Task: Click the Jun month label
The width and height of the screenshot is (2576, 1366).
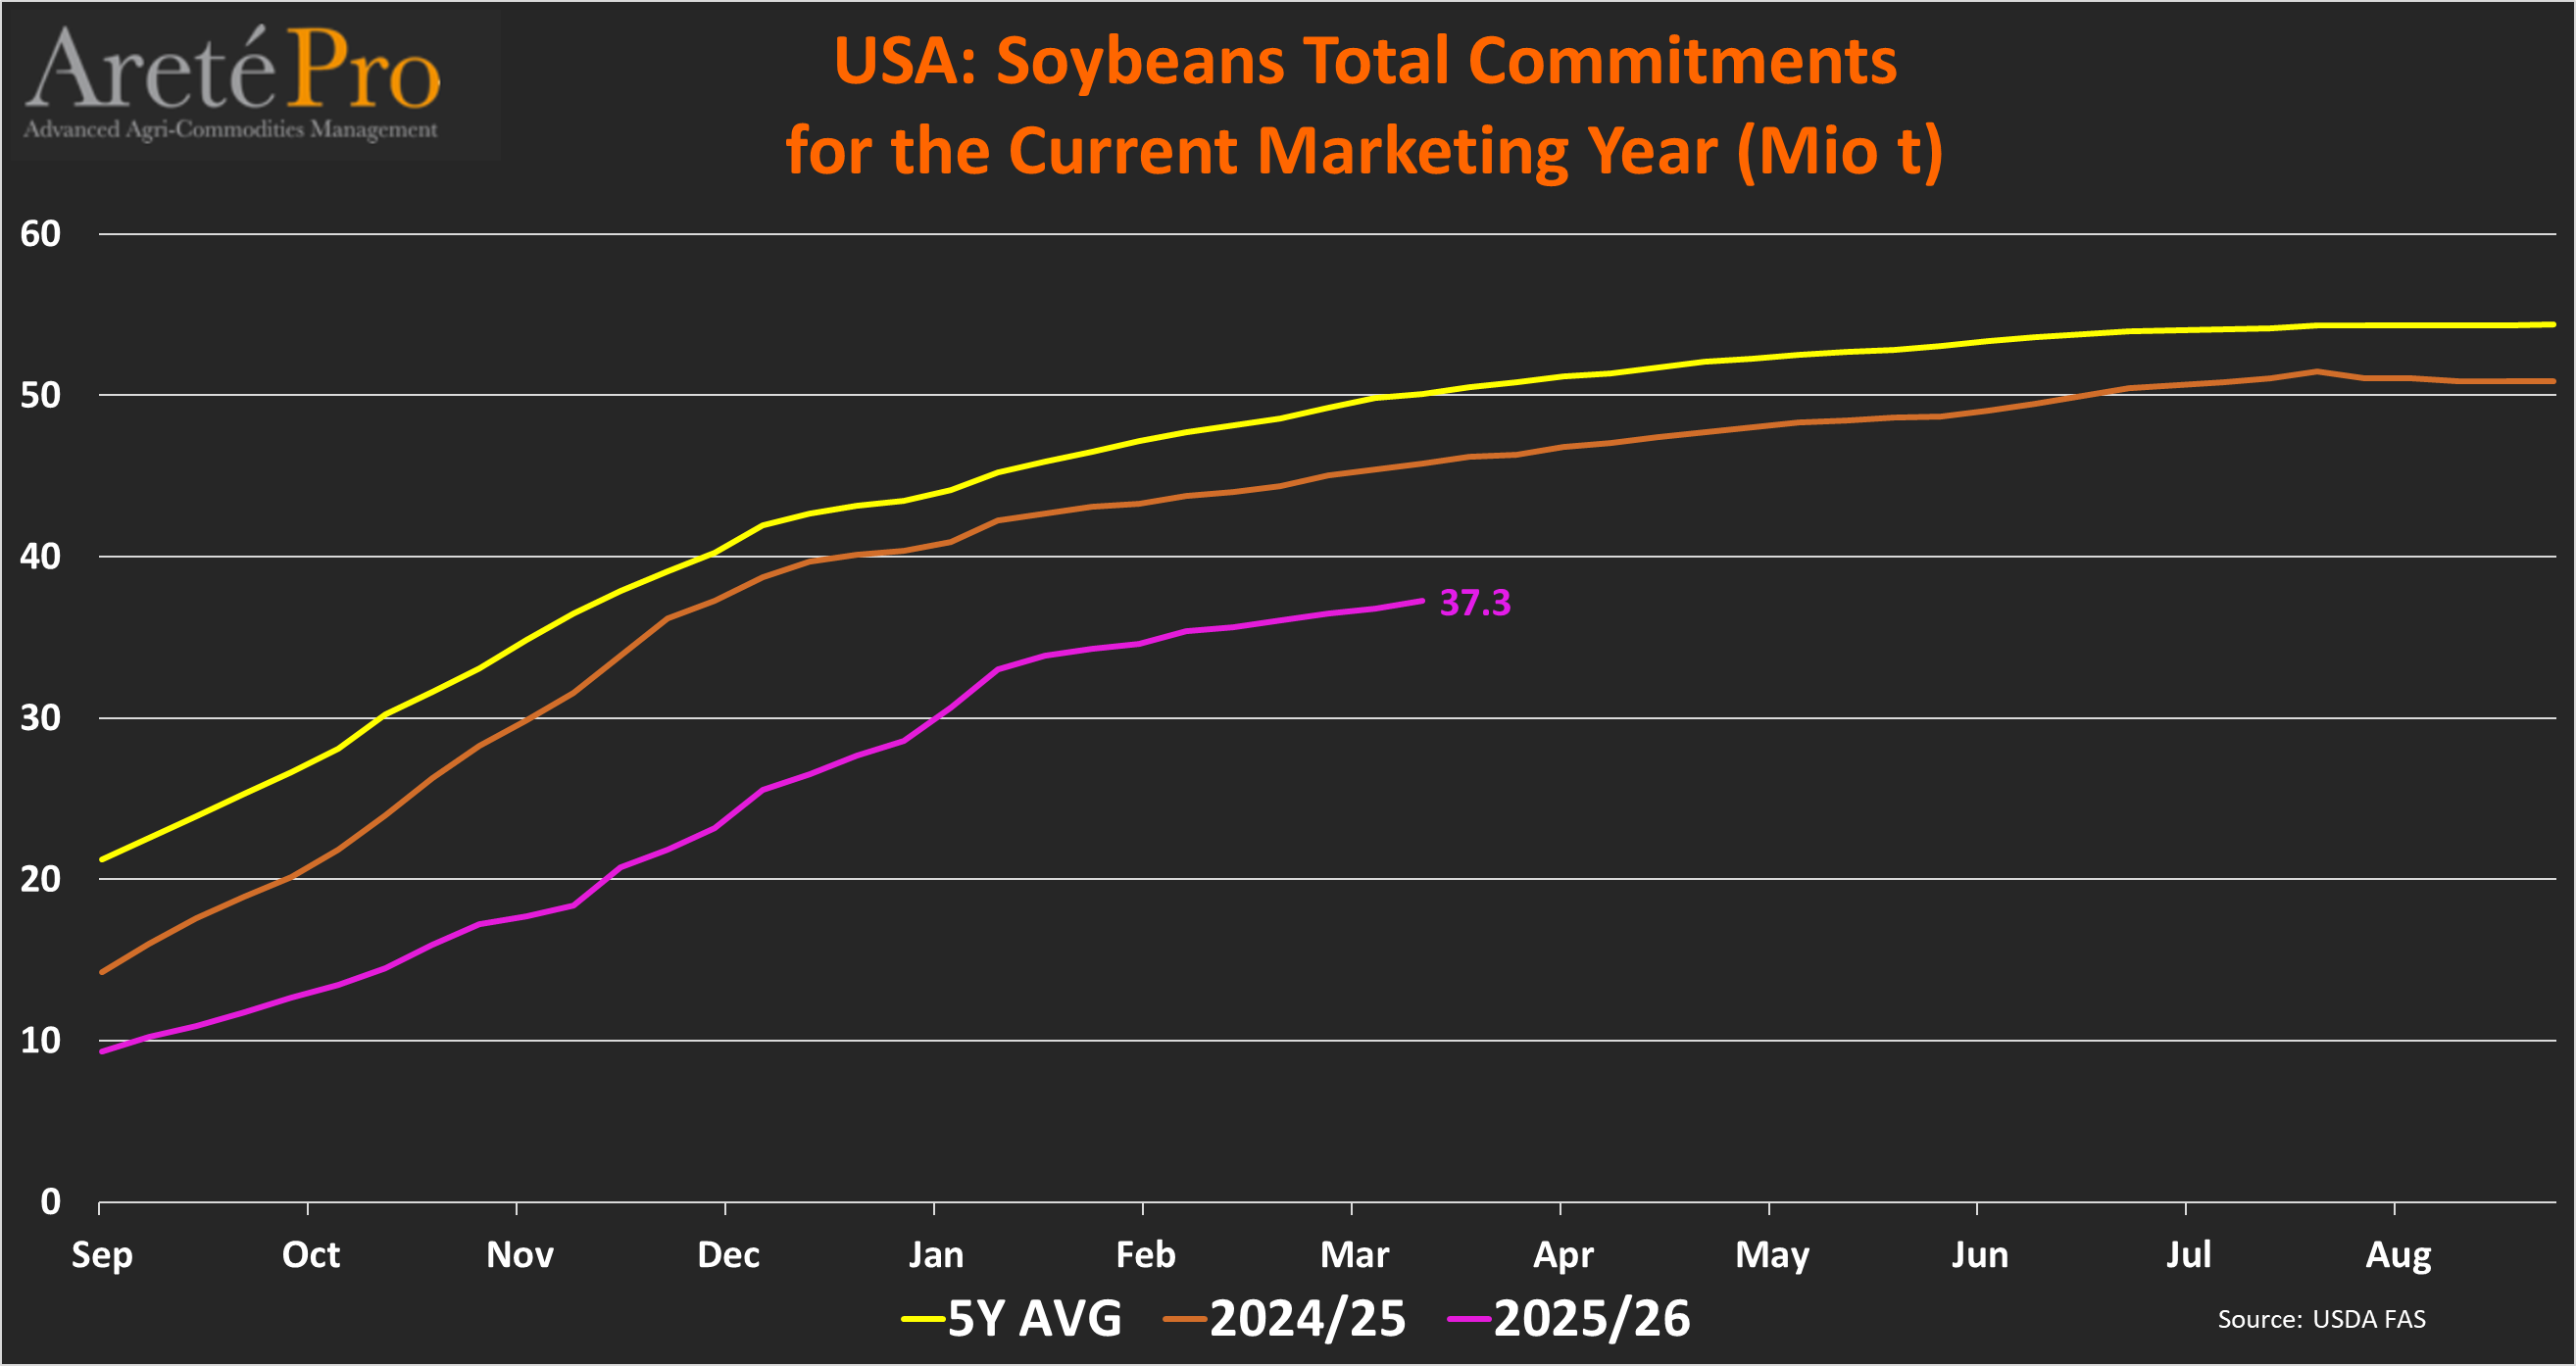Action: [1979, 1255]
